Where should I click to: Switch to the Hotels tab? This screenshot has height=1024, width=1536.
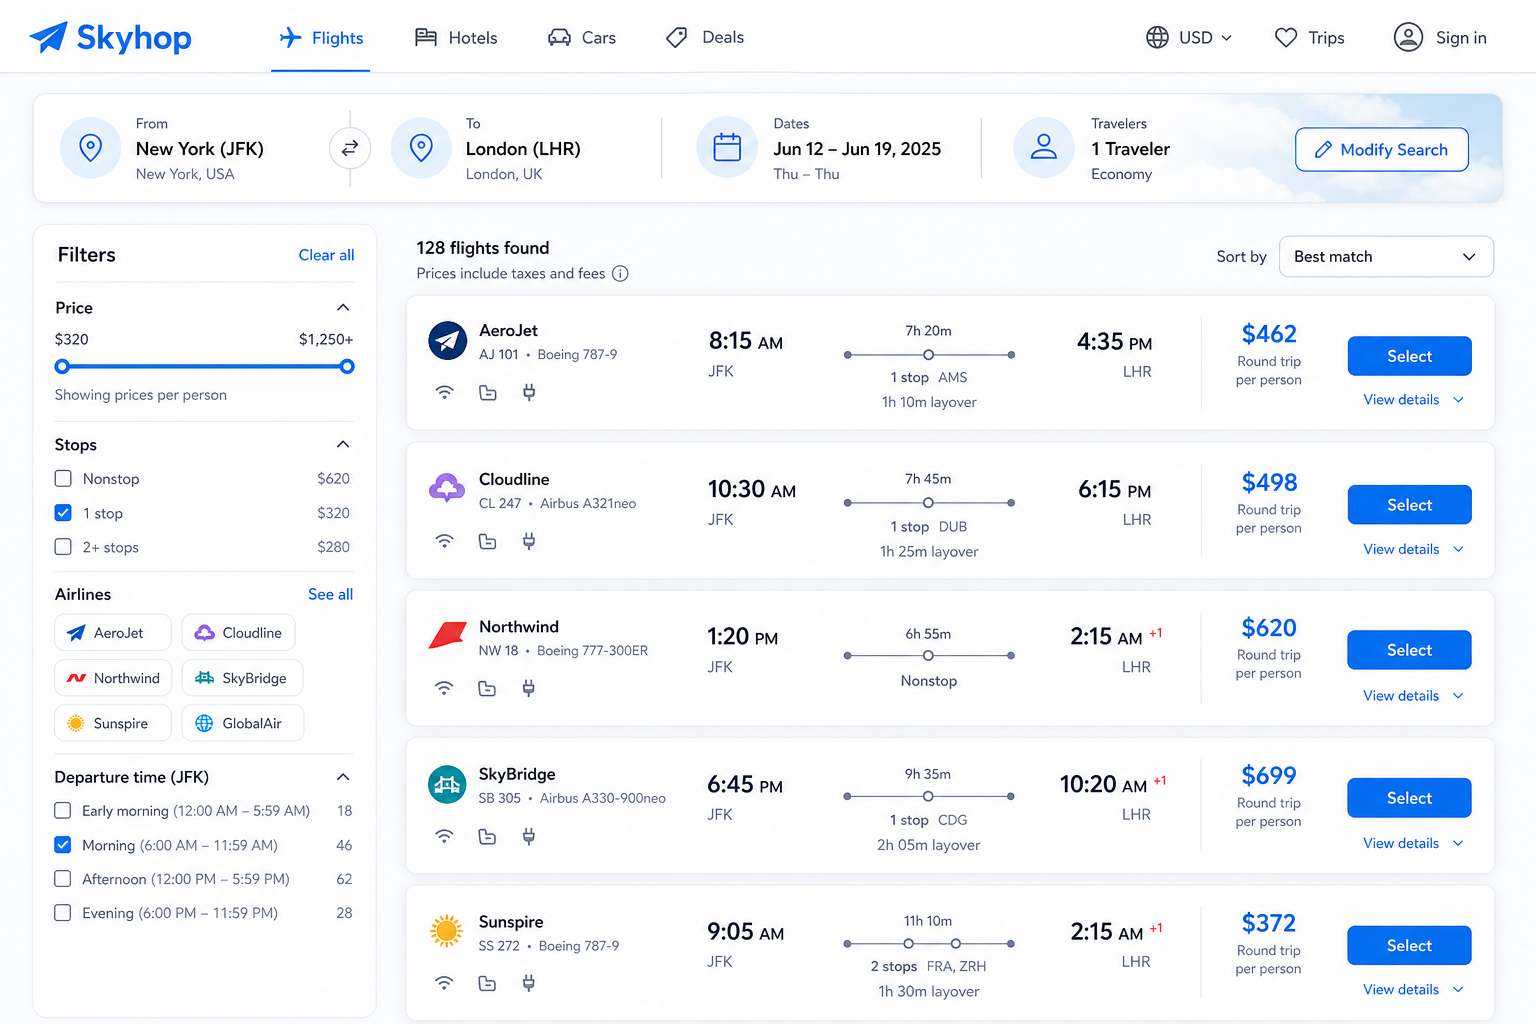(456, 38)
